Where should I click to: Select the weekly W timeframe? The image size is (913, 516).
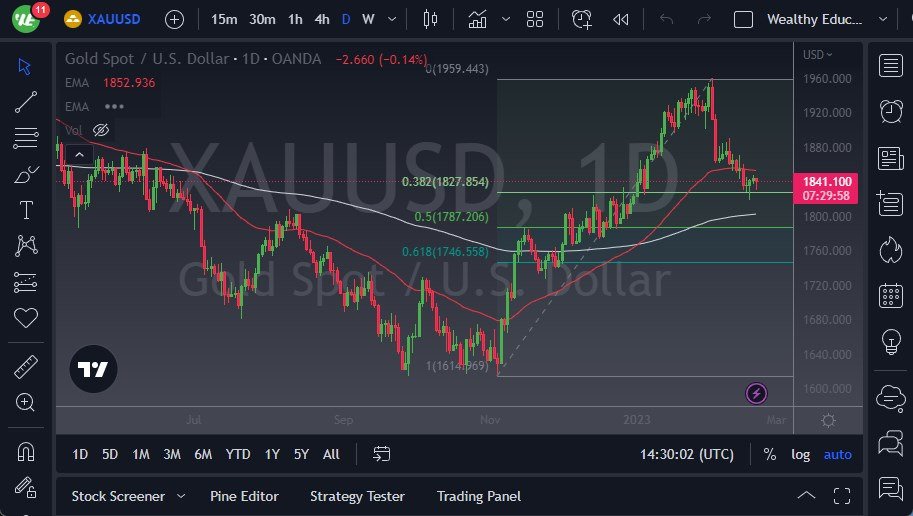pyautogui.click(x=368, y=19)
